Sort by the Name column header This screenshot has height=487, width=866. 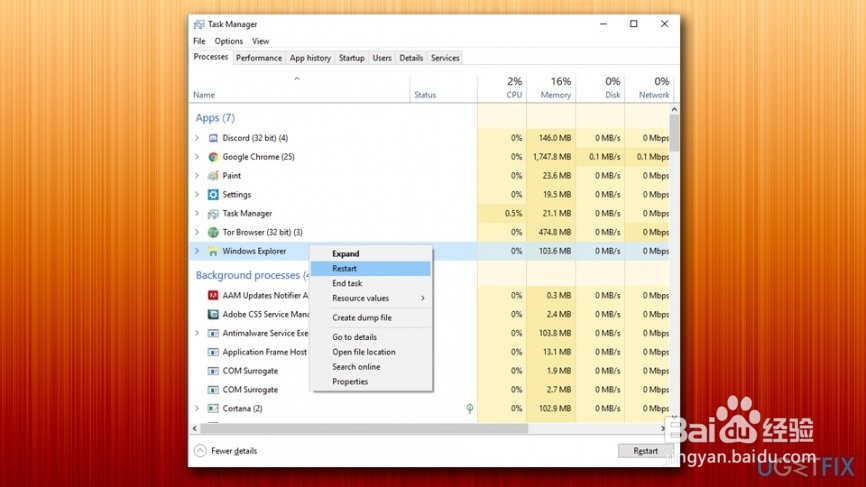300,88
